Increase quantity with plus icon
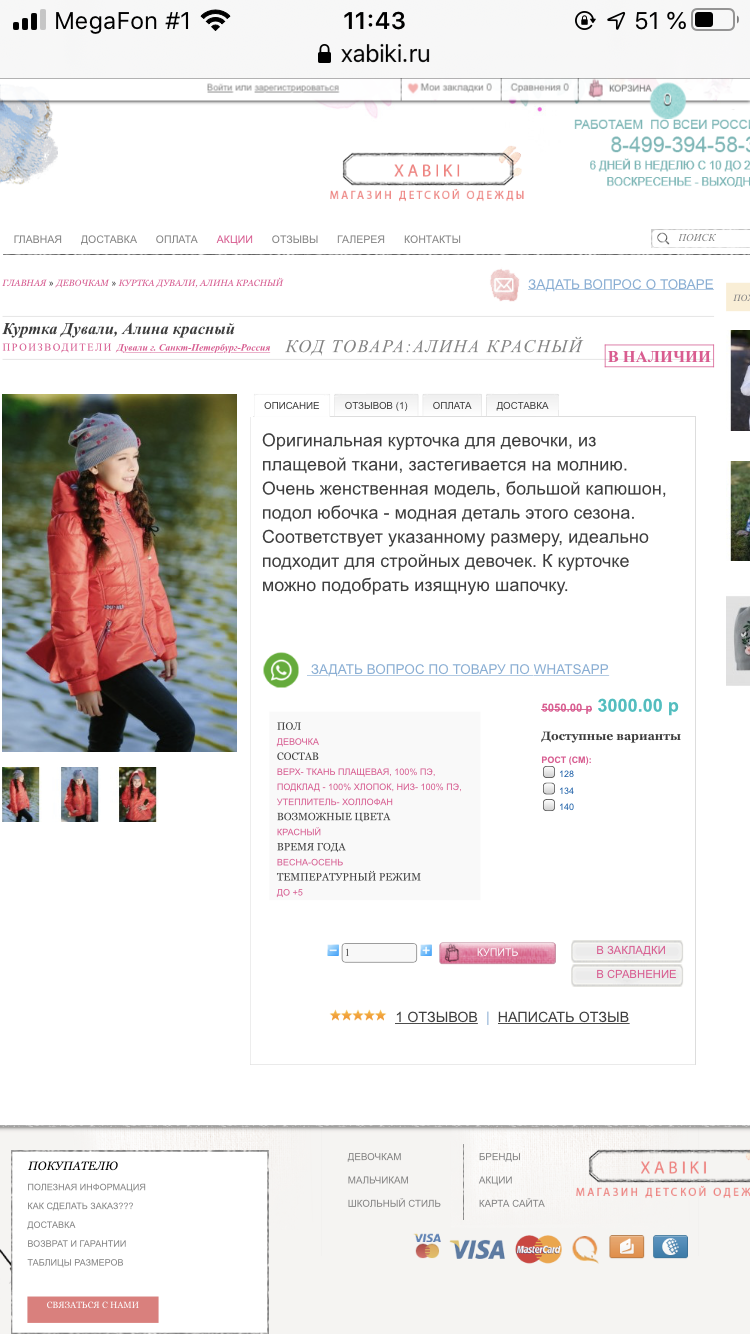 pos(426,951)
